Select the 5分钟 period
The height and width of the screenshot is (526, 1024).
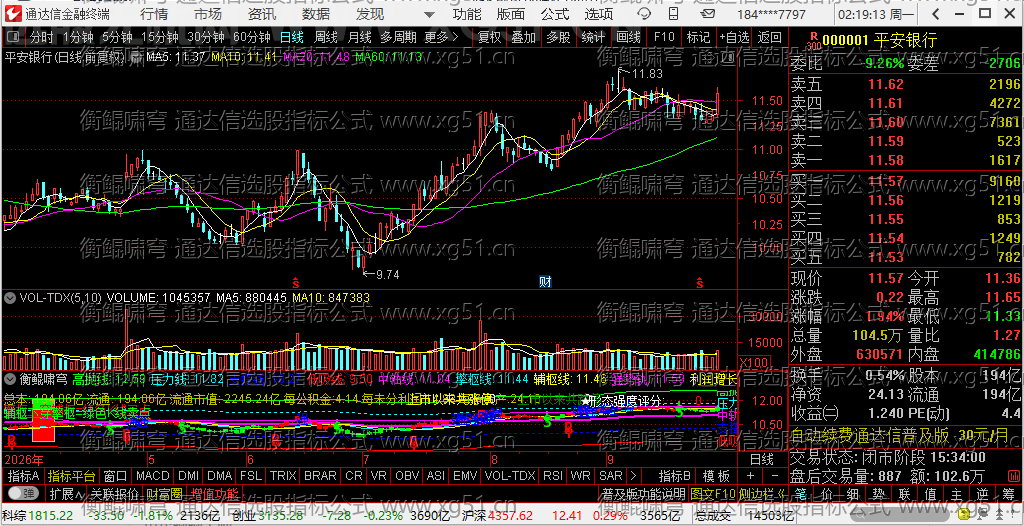click(x=117, y=37)
